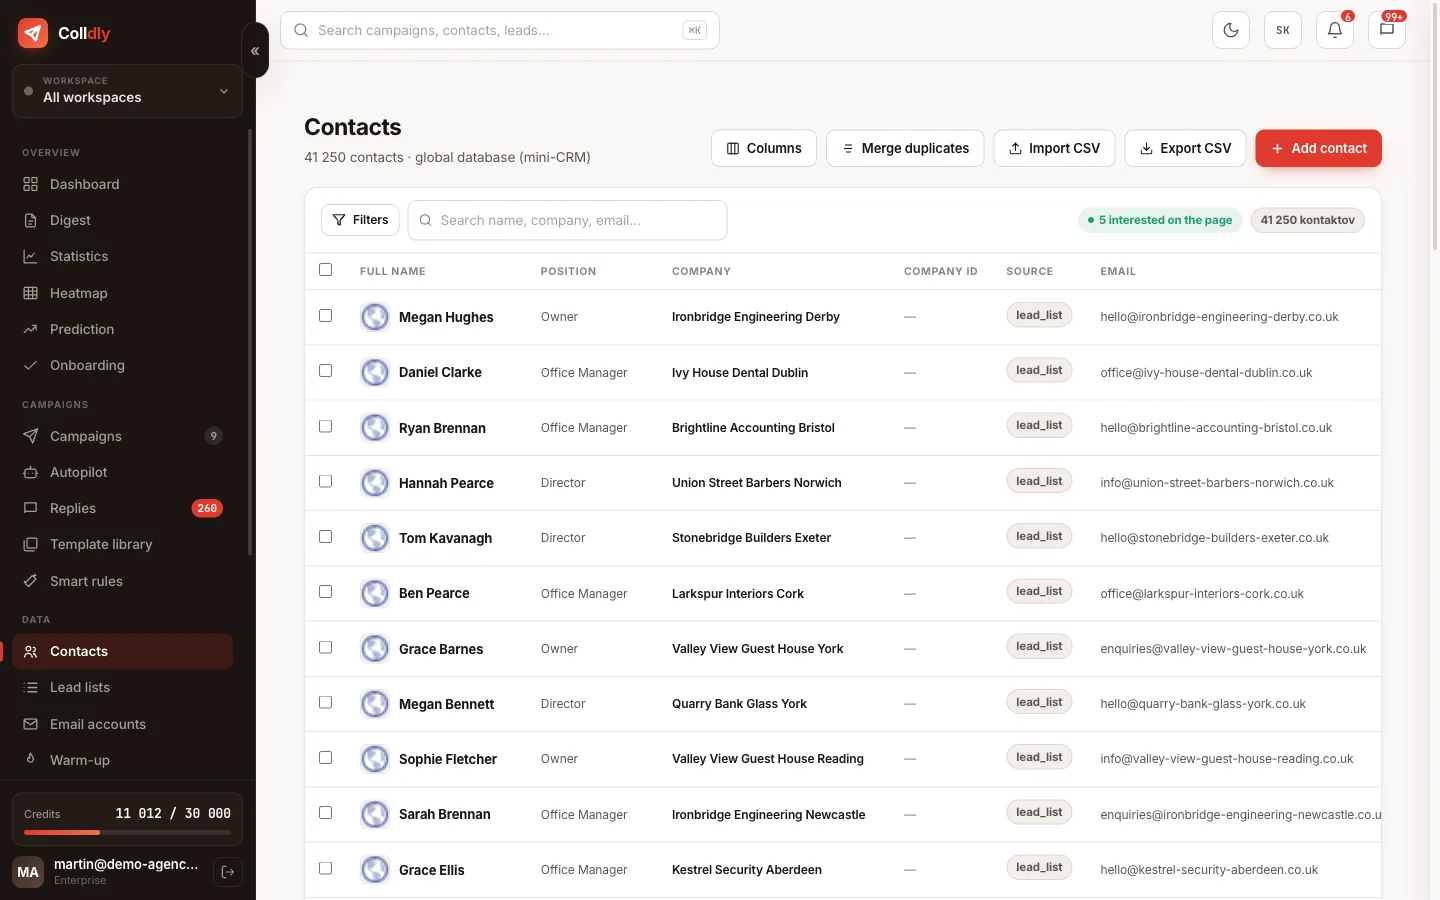The width and height of the screenshot is (1440, 900).
Task: Check the box beside Ryan Brennan
Action: point(325,427)
